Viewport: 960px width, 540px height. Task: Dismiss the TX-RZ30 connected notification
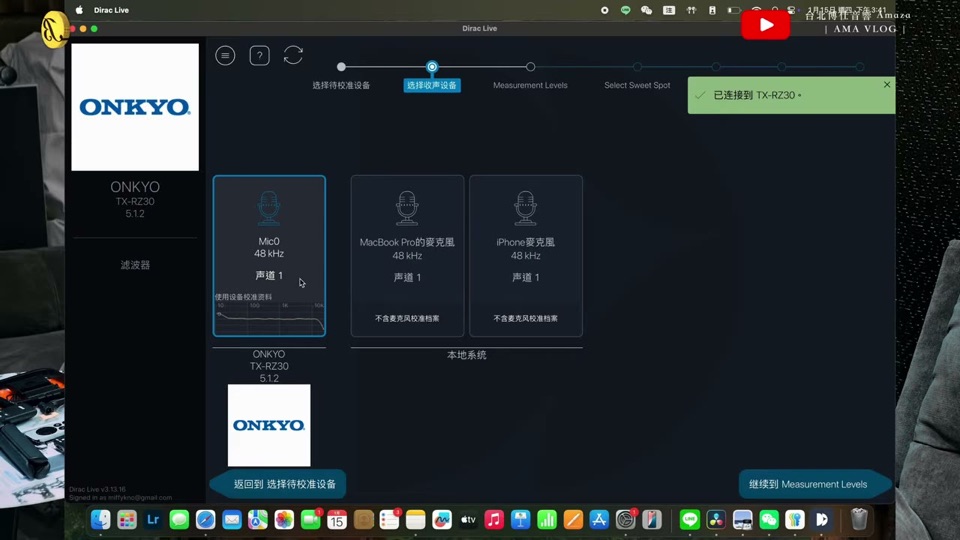[887, 84]
